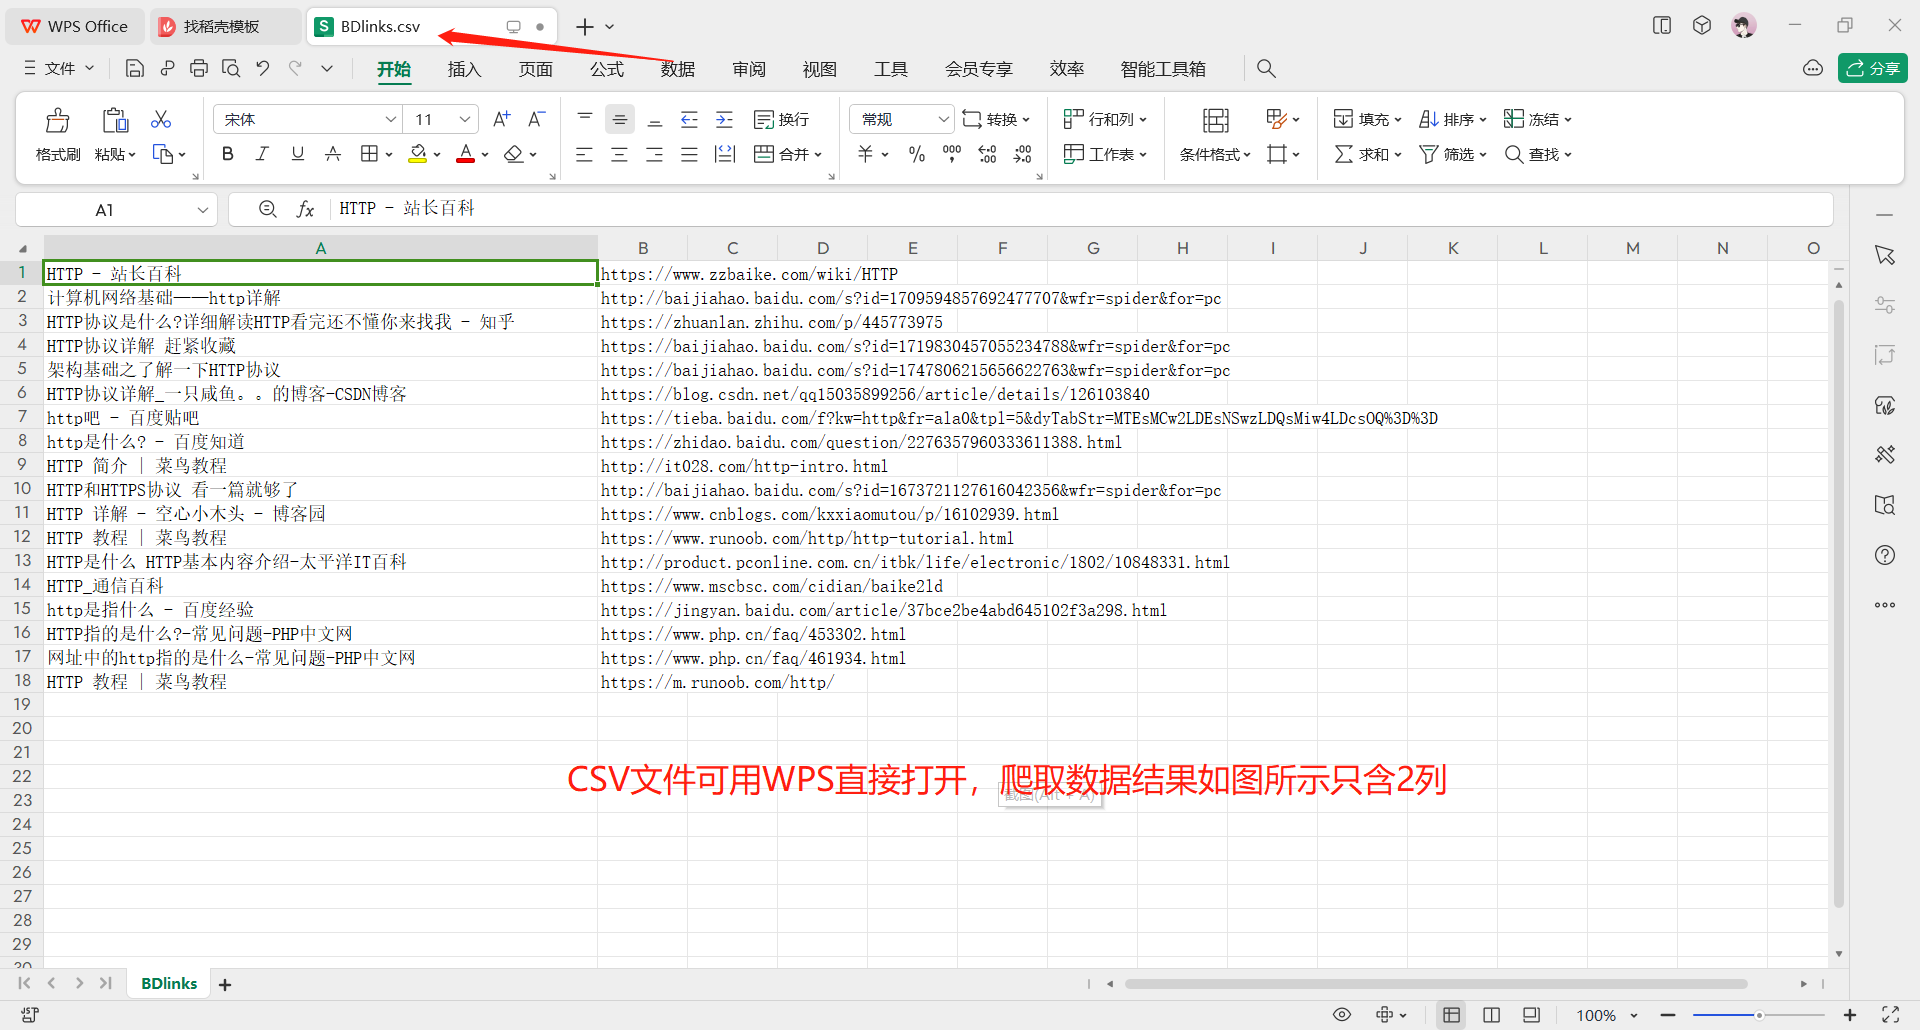Switch to 页面 ribbon tab
The image size is (1920, 1030).
(535, 69)
